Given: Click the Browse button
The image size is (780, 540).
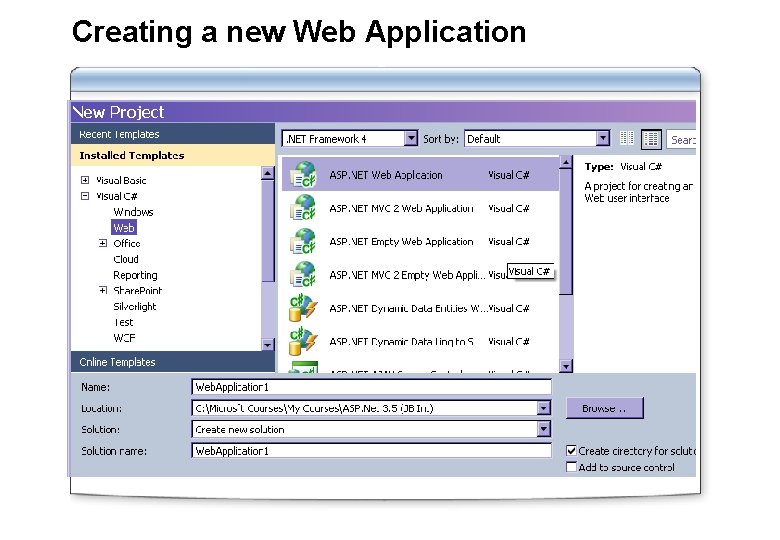Looking at the screenshot, I should point(604,408).
